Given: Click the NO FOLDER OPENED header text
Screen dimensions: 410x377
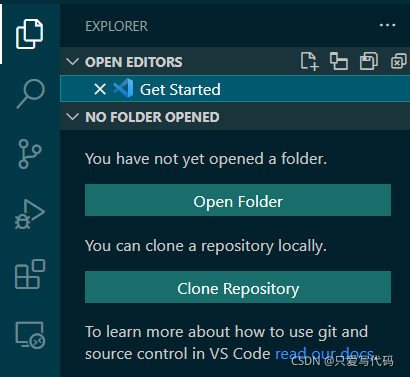Looking at the screenshot, I should tap(152, 117).
